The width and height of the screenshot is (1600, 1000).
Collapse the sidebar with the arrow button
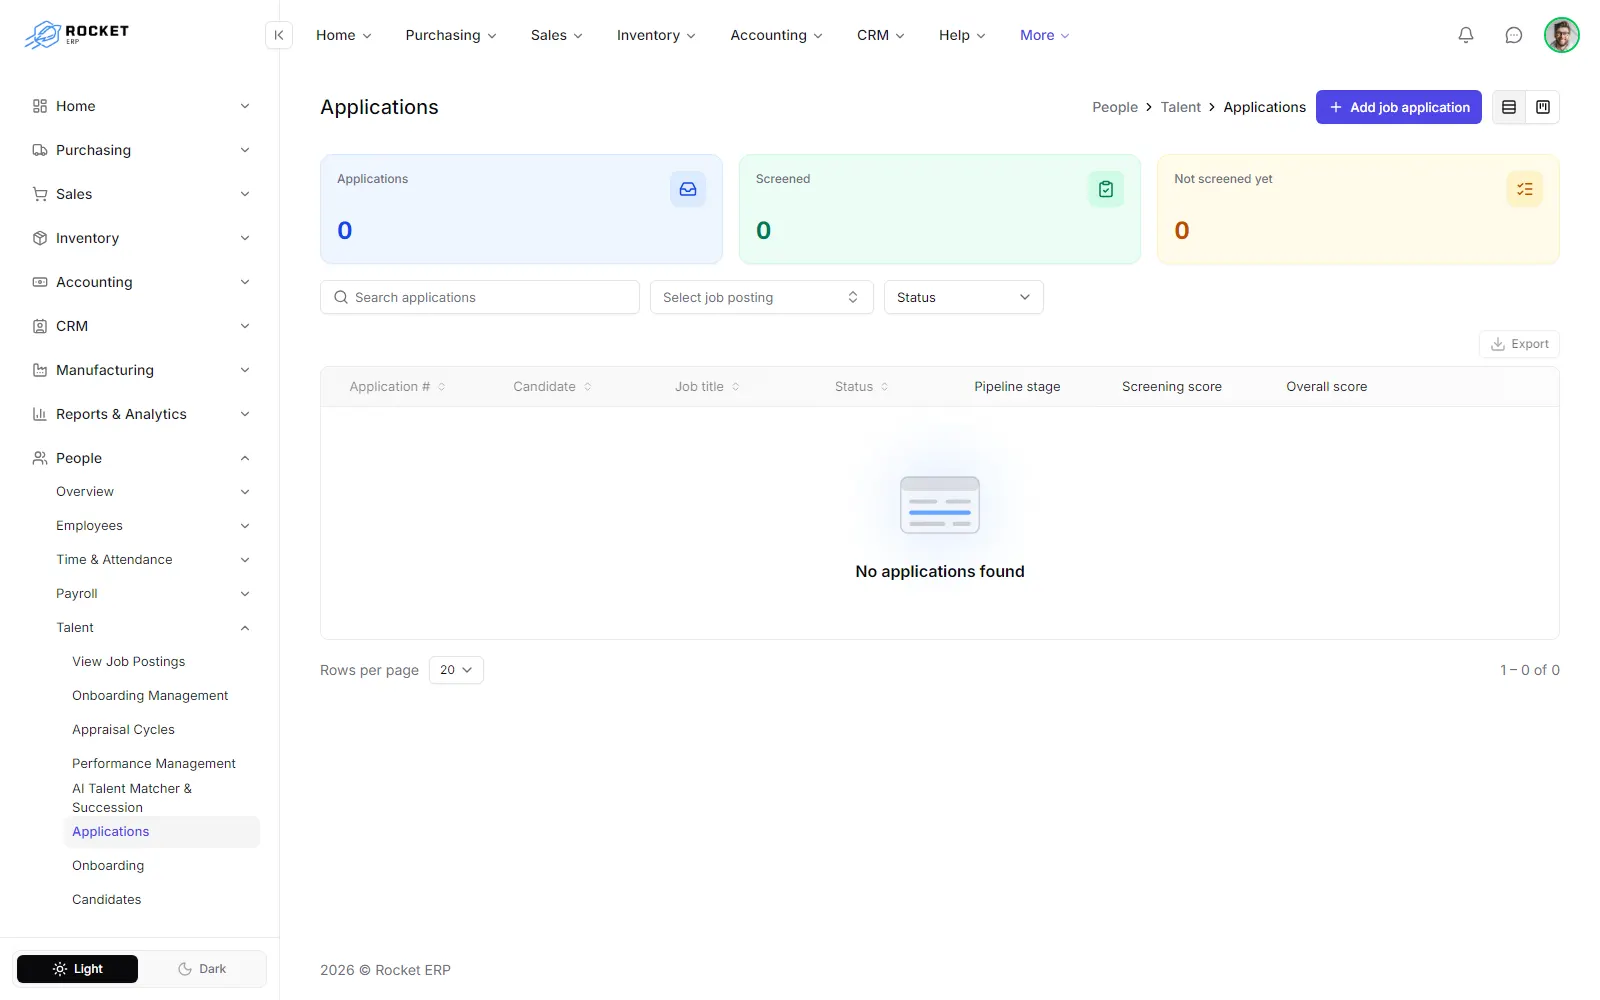pyautogui.click(x=279, y=35)
